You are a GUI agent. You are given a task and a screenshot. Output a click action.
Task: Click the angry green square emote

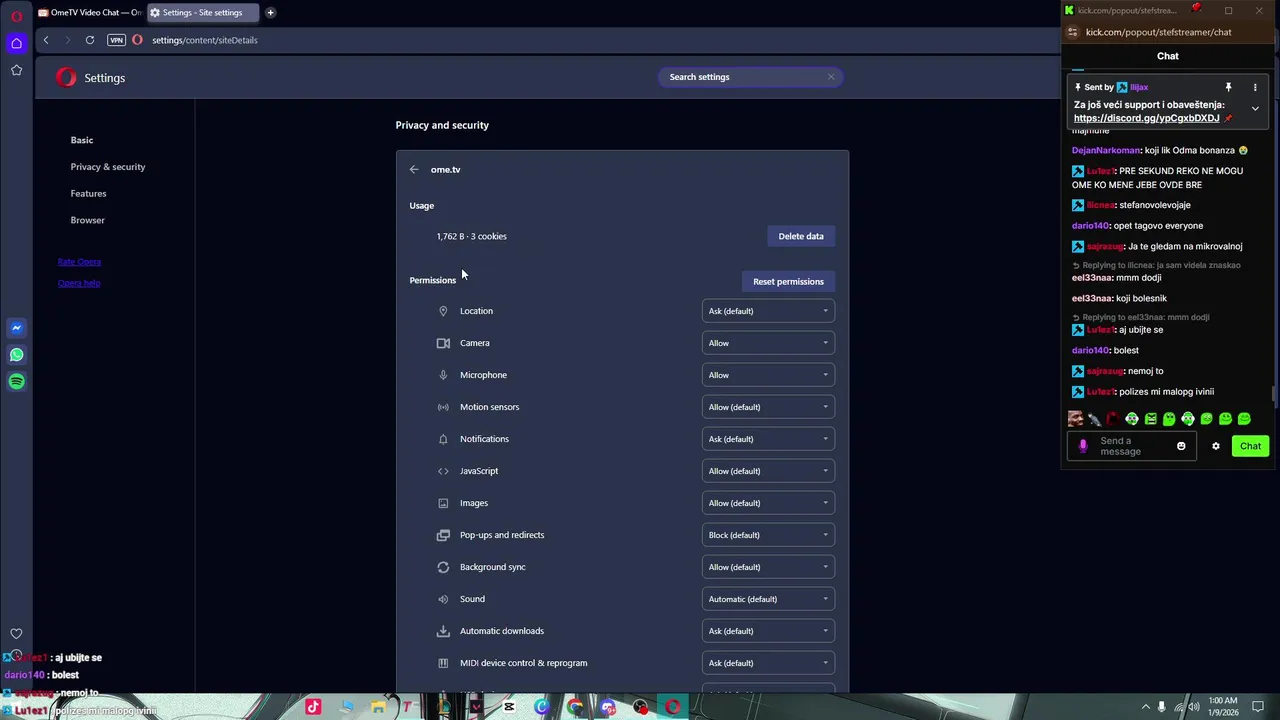click(x=1150, y=419)
